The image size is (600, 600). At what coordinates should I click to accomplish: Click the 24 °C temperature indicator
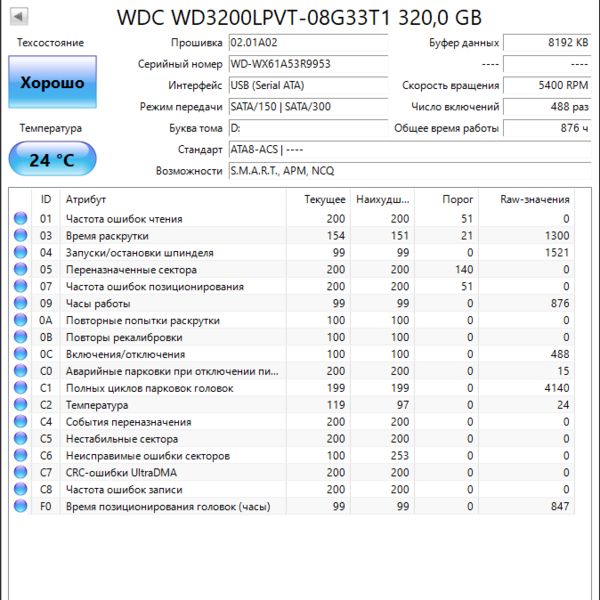pos(52,159)
